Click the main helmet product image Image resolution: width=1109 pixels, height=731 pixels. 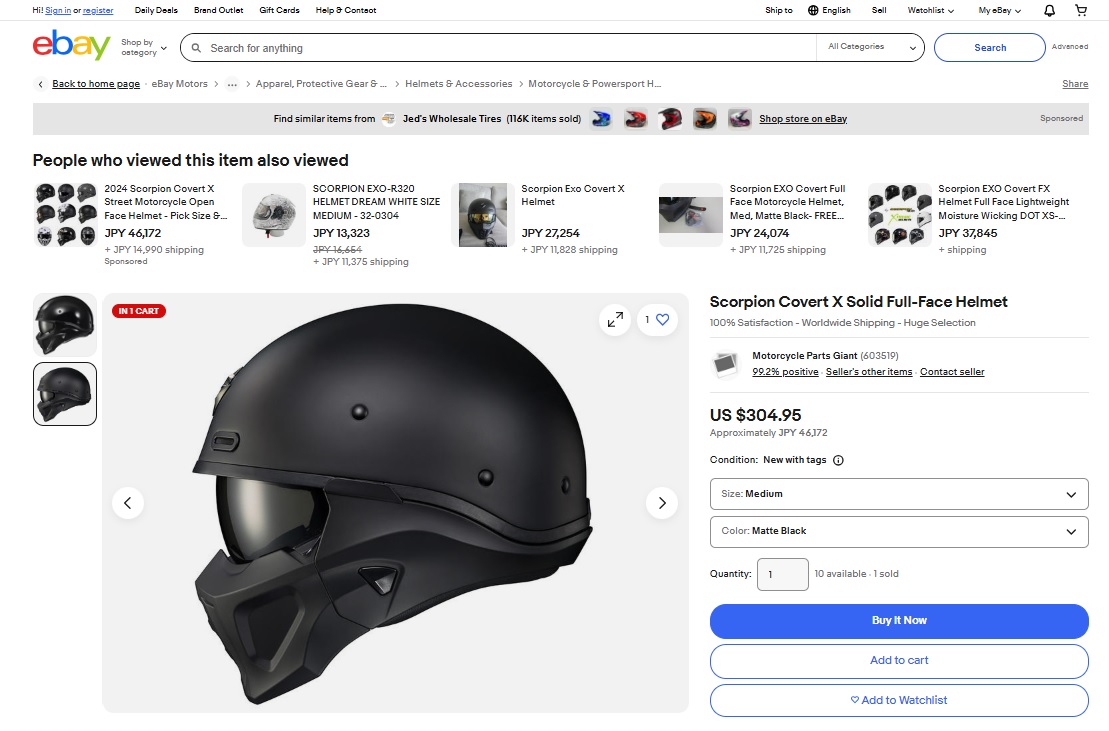coord(395,503)
